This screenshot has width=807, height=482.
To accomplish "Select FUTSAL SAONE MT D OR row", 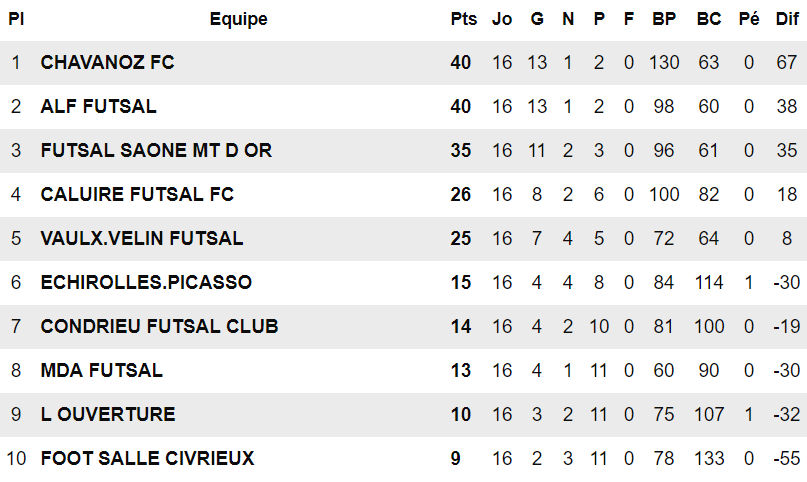I will [156, 150].
